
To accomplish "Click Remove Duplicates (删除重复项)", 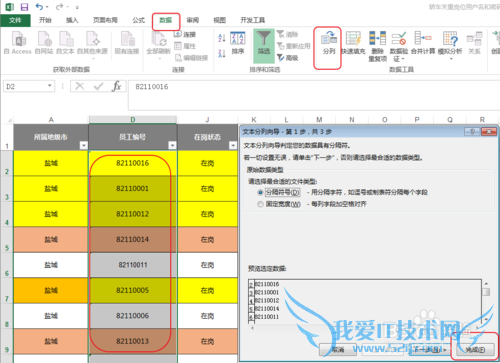I will [377, 46].
